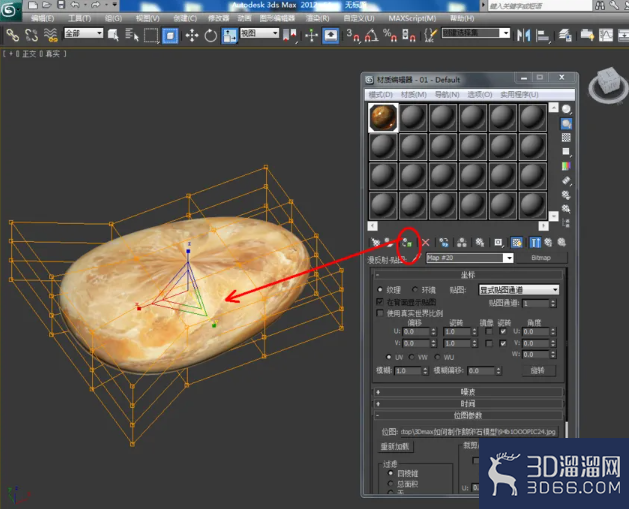Select the UV radio button
629x509 pixels.
click(x=388, y=357)
